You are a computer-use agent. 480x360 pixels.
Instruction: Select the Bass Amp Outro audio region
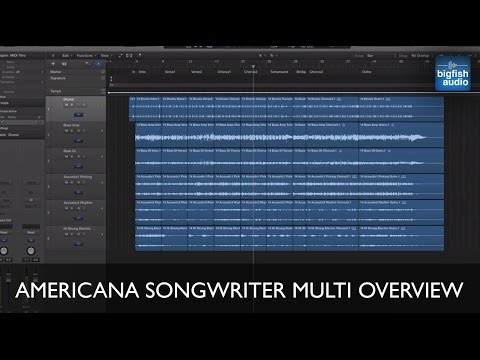(401, 135)
